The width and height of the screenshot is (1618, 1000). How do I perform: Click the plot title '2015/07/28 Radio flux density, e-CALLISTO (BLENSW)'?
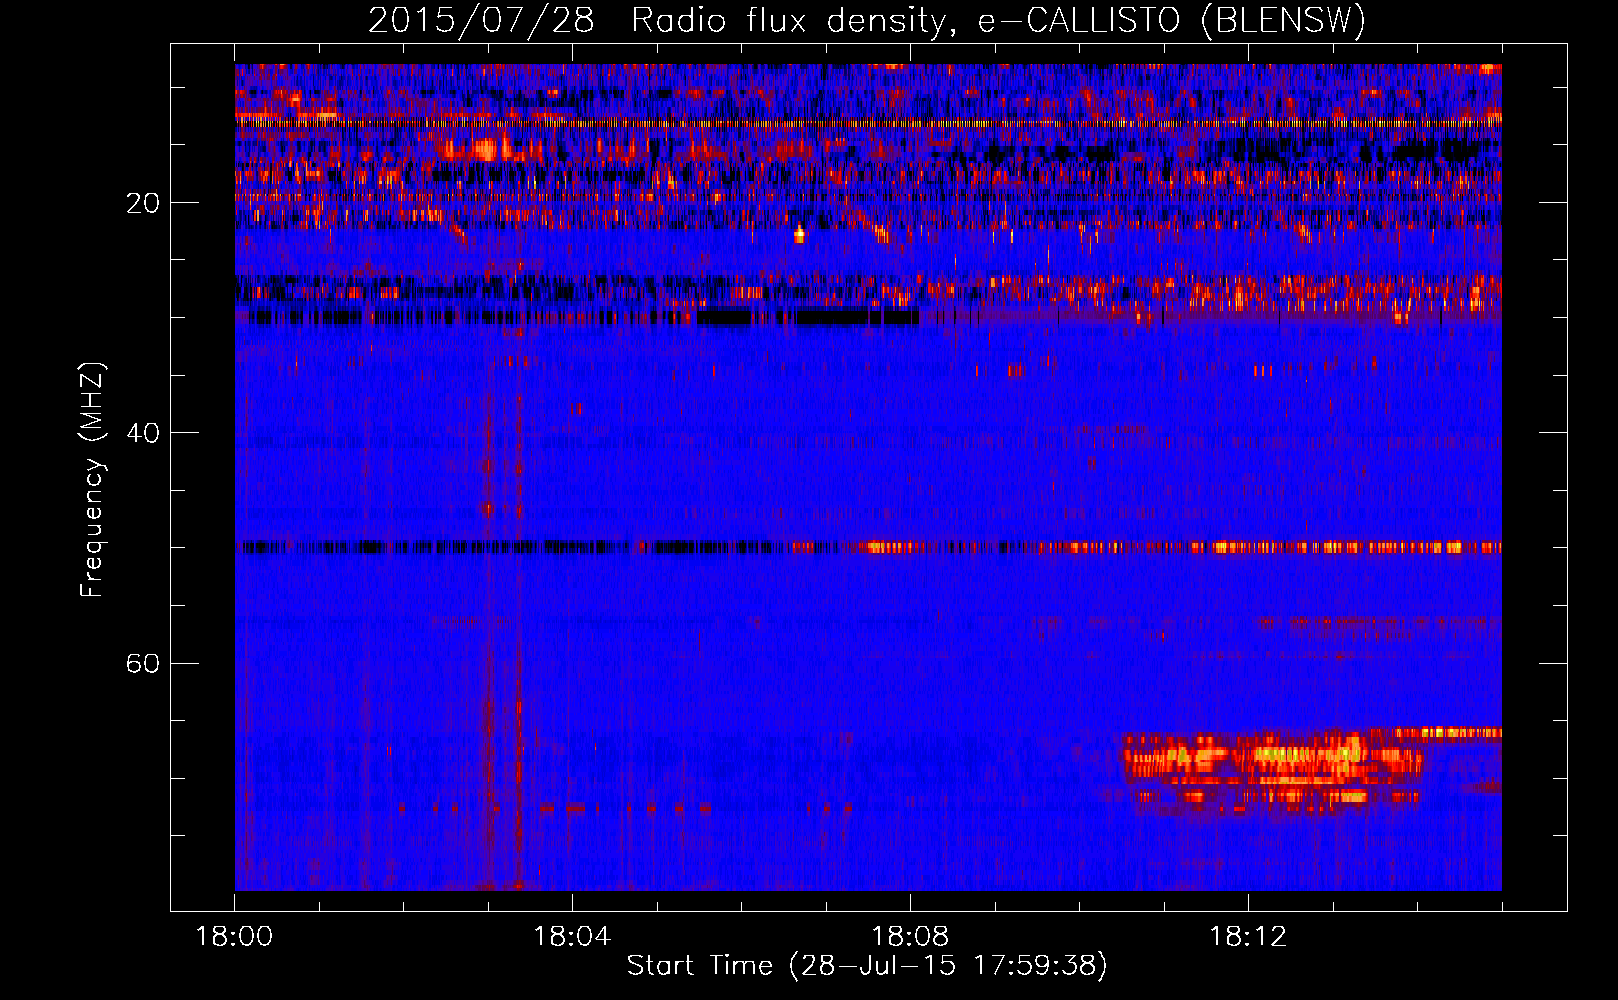(x=867, y=20)
